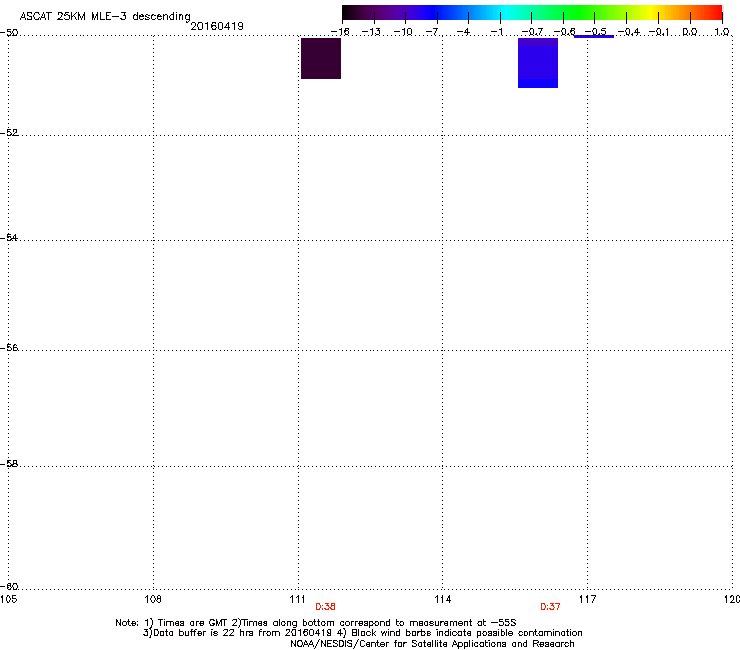The image size is (740, 650).
Task: Click the 1.0 label on the color scale
Action: click(722, 32)
